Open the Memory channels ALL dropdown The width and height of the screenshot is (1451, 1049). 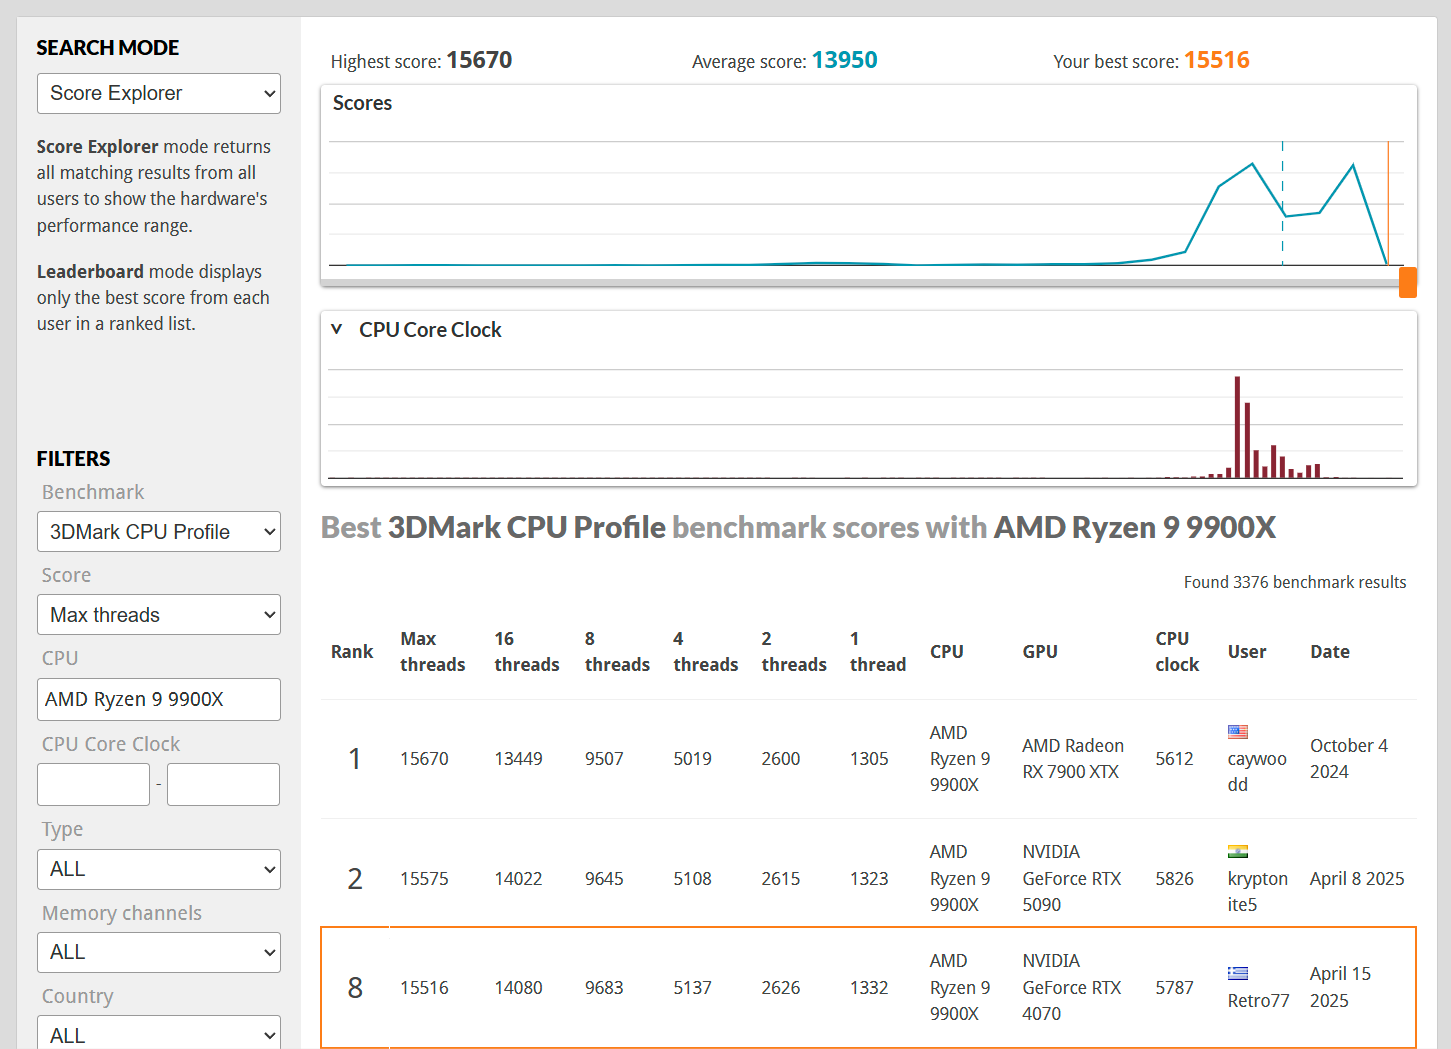(x=159, y=952)
